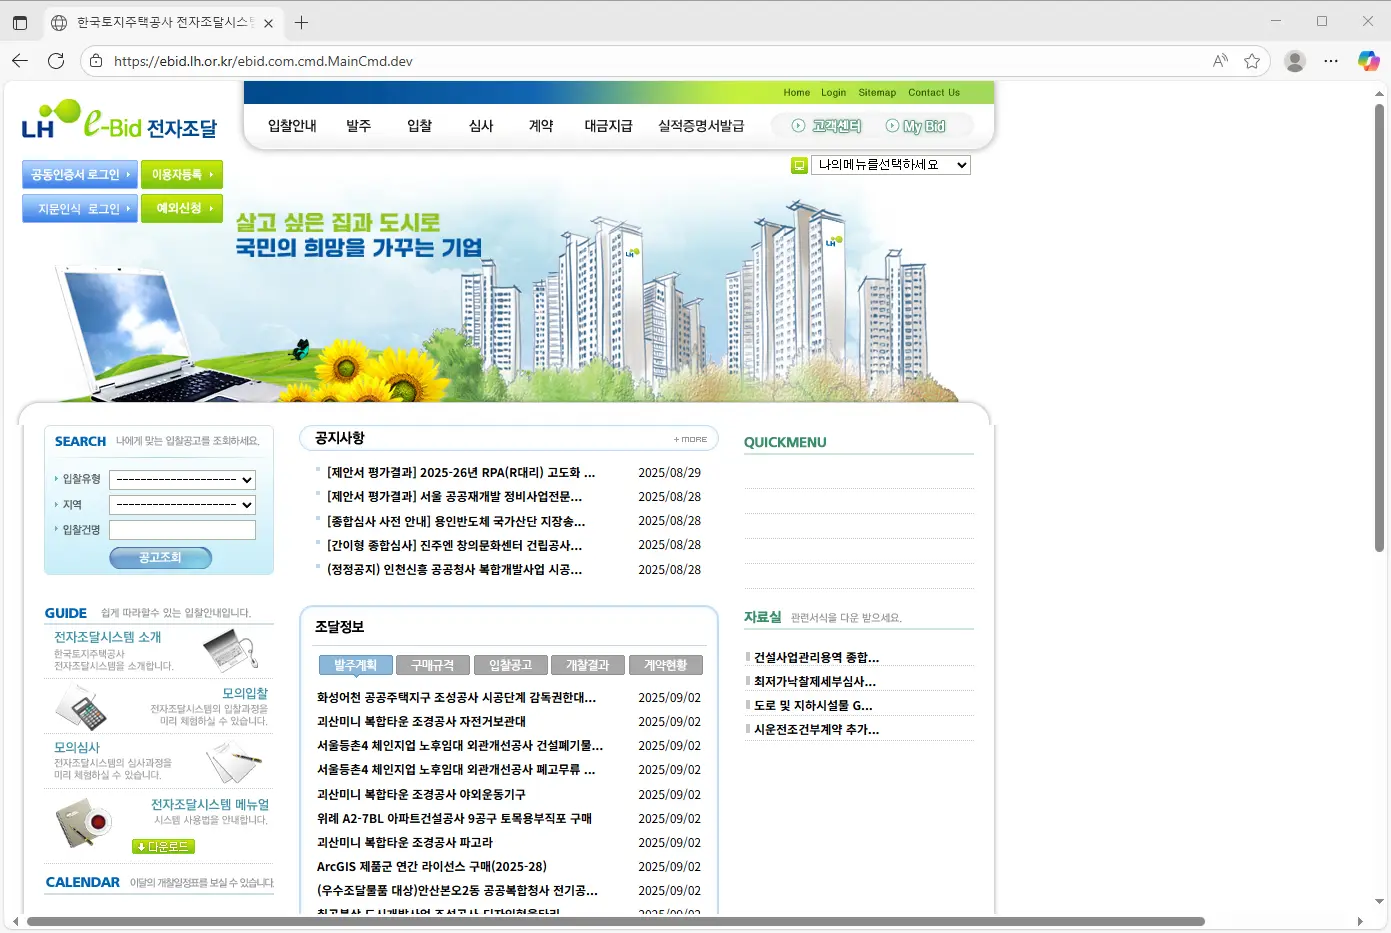Select 계약 from the main navigation menu
Image resolution: width=1391 pixels, height=933 pixels.
click(x=540, y=126)
